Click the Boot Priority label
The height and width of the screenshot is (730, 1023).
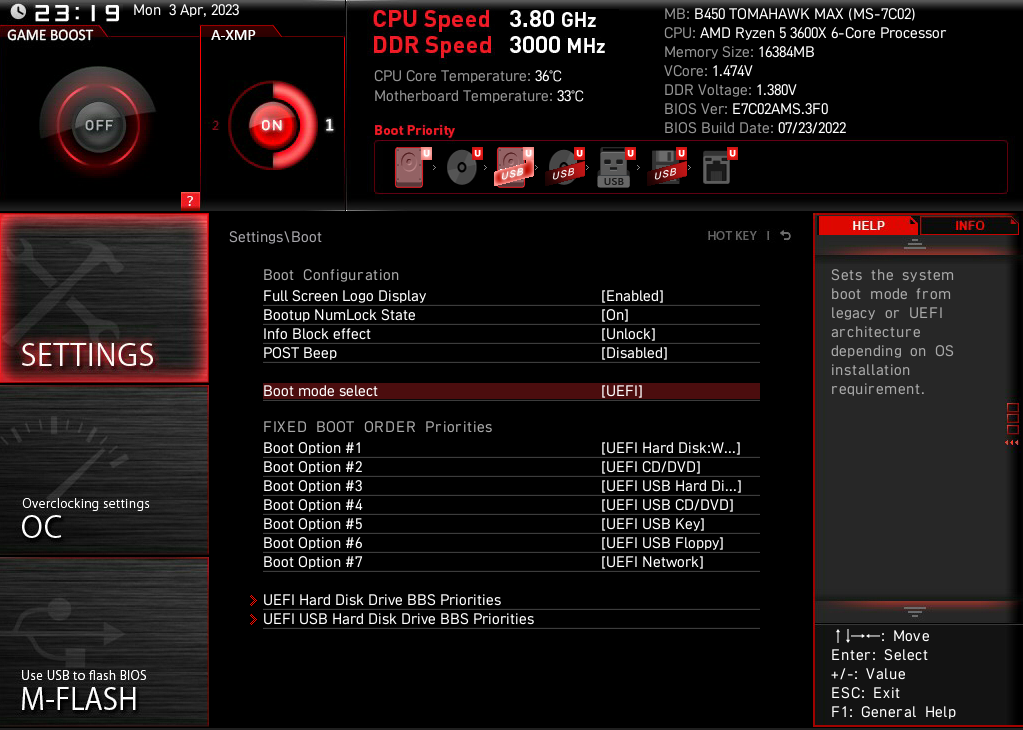pyautogui.click(x=414, y=130)
